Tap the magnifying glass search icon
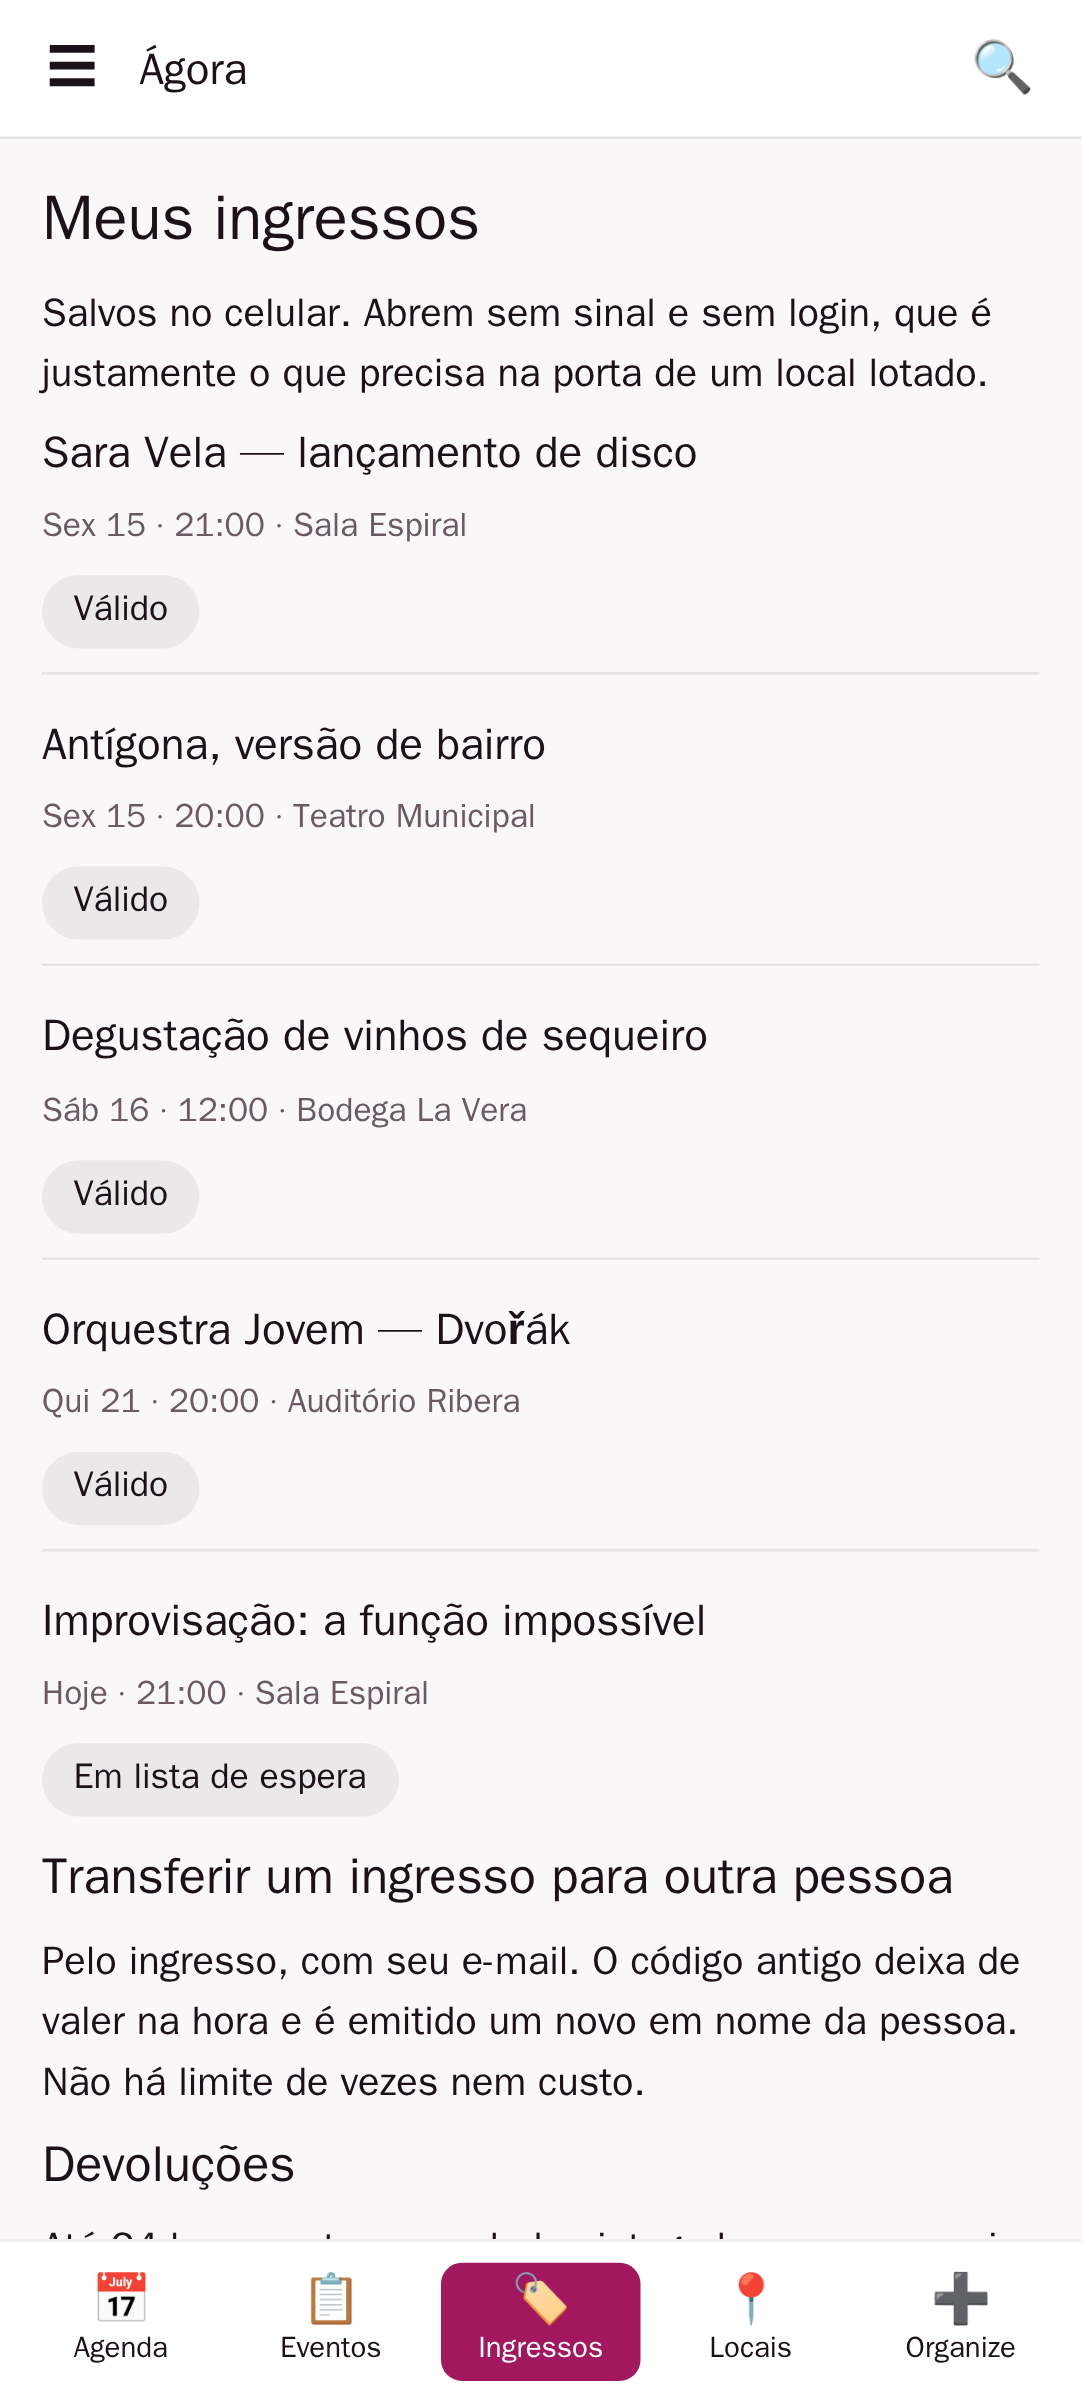 [x=1002, y=67]
